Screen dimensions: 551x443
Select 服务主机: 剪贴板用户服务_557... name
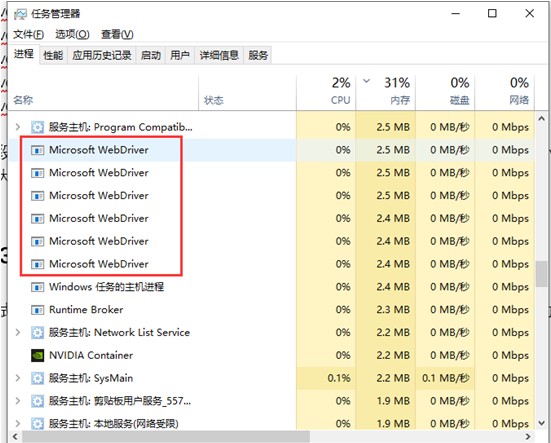pyautogui.click(x=120, y=401)
